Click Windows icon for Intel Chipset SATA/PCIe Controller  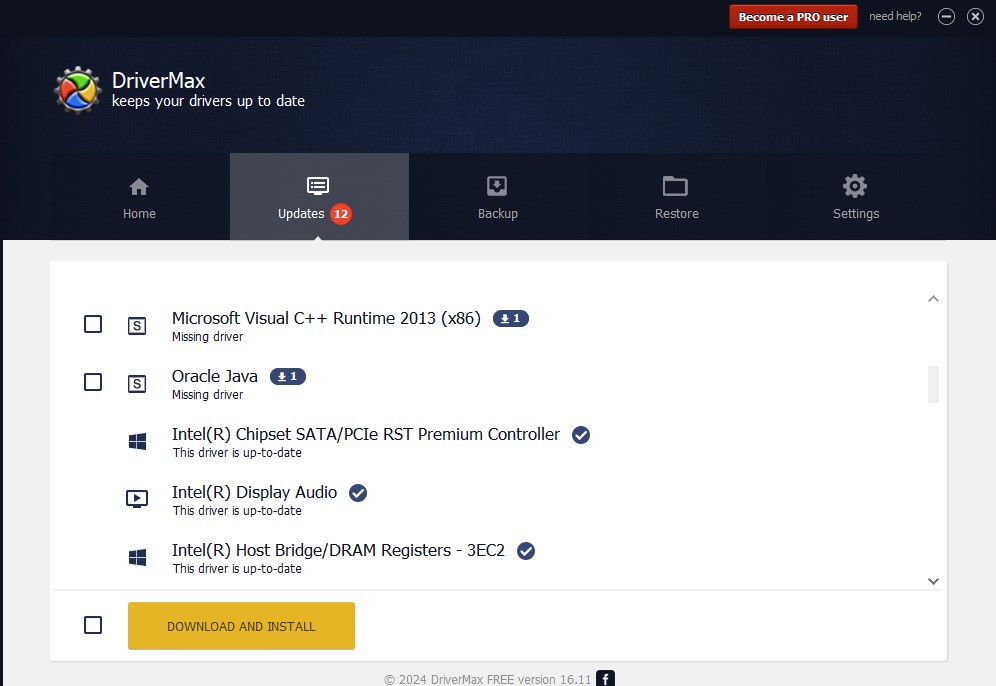(x=137, y=441)
